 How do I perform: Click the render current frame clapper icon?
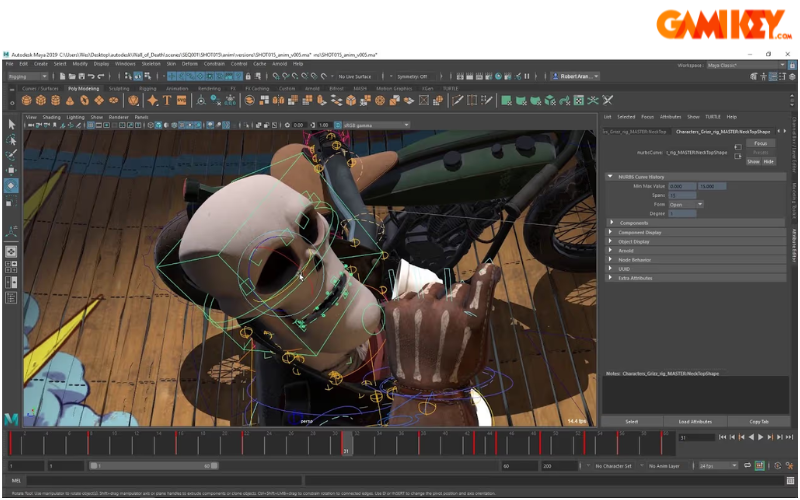click(x=469, y=77)
